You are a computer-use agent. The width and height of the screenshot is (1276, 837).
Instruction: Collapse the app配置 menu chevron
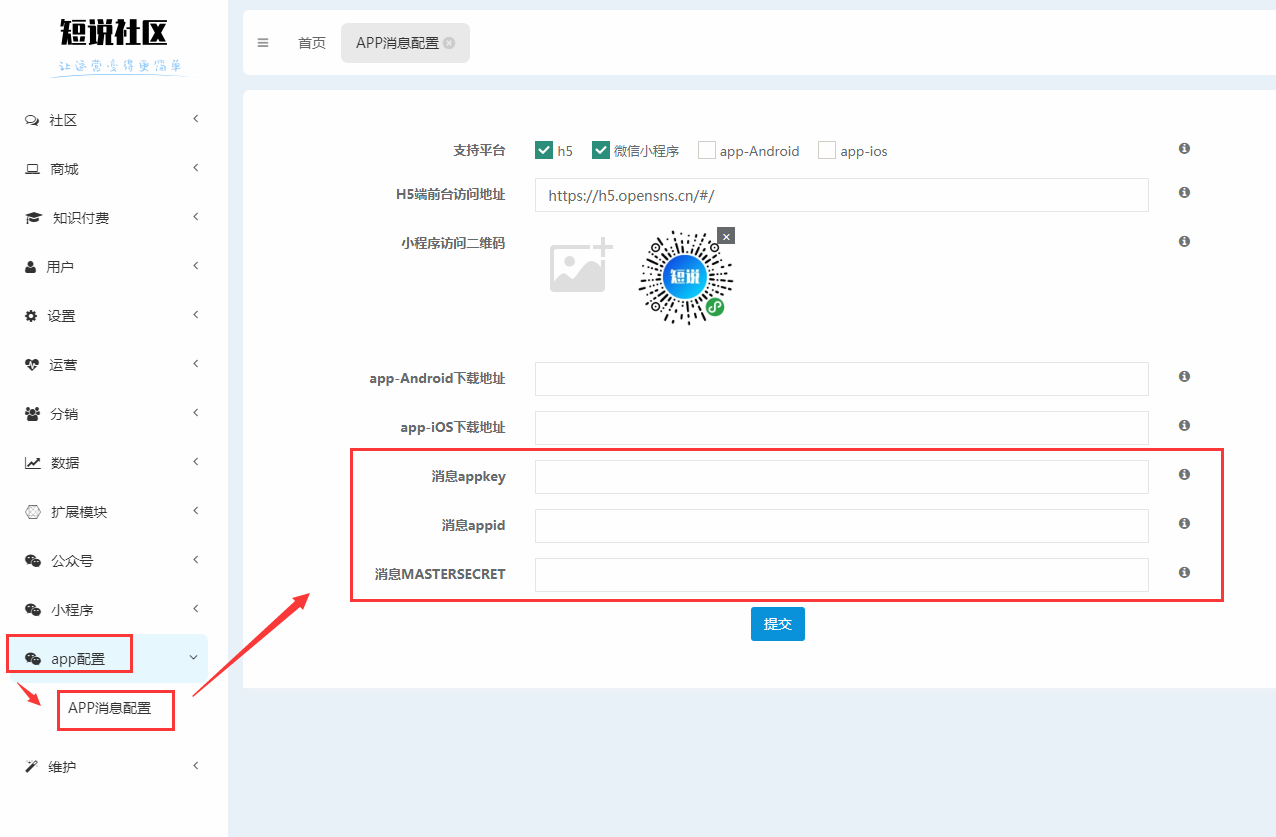point(194,658)
